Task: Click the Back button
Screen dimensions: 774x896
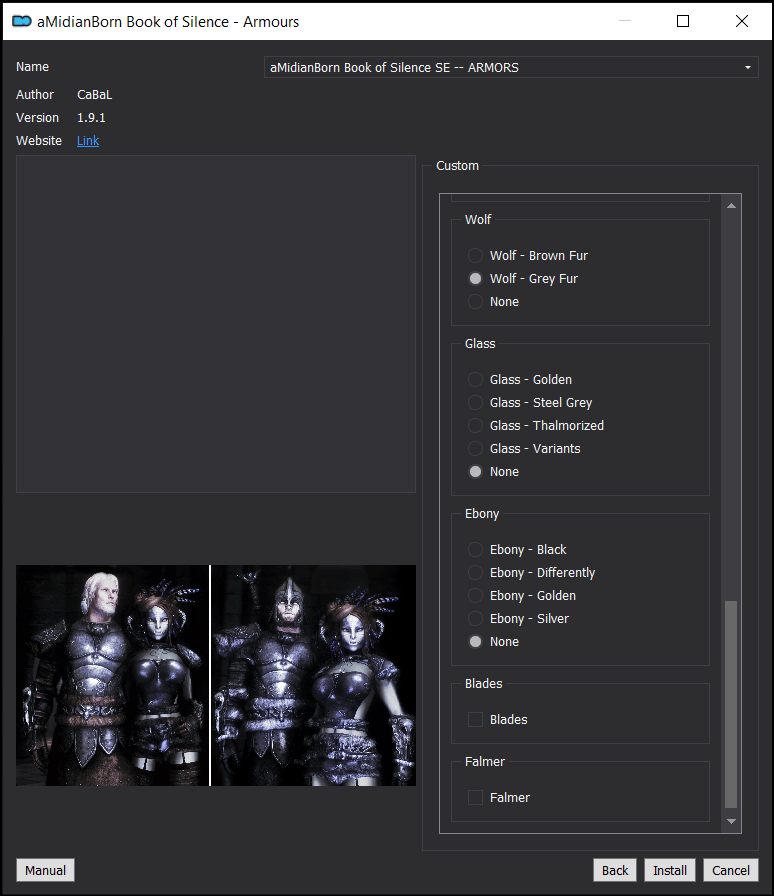Action: [x=615, y=870]
